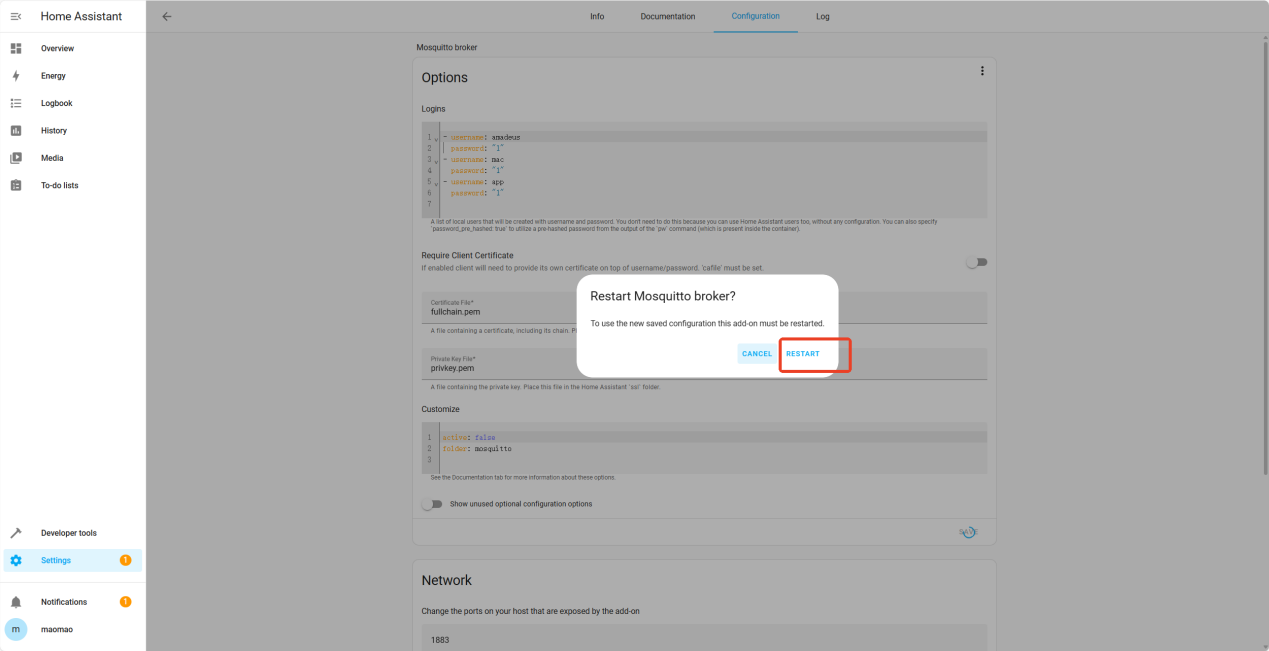Click the 1883 port input field
The height and width of the screenshot is (651, 1269).
coord(704,639)
